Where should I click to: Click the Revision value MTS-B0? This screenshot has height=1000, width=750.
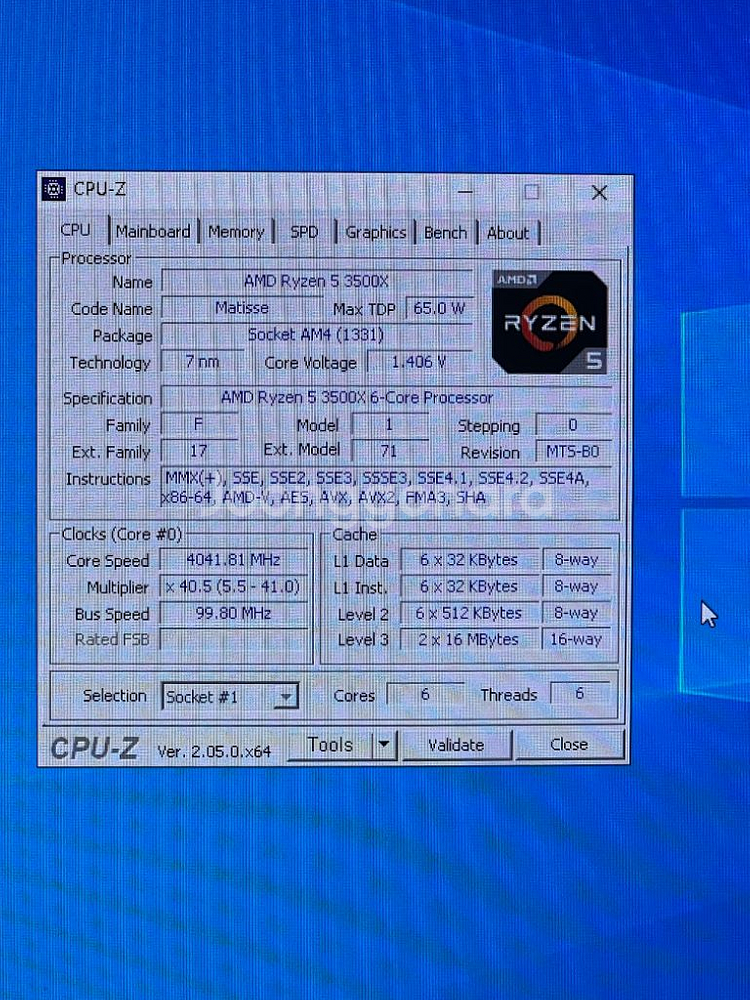[573, 452]
